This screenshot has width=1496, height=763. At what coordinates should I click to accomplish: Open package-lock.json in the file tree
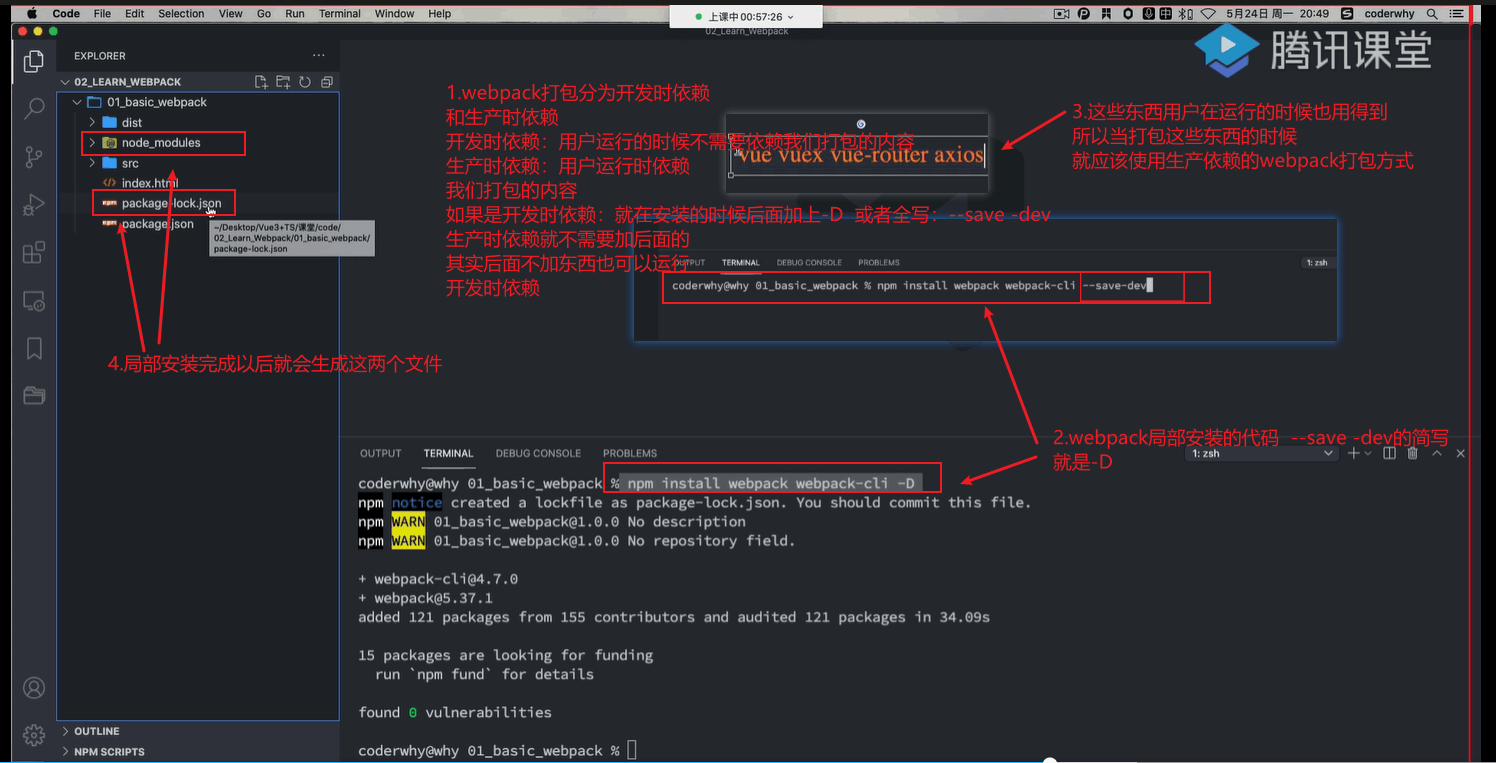click(x=171, y=203)
